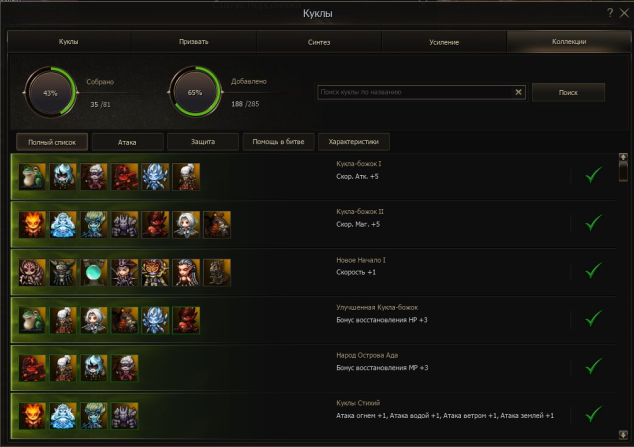Screen dimensions: 634x447
Task: Click the green checkmark for Кукла-божок I
Action: click(594, 175)
